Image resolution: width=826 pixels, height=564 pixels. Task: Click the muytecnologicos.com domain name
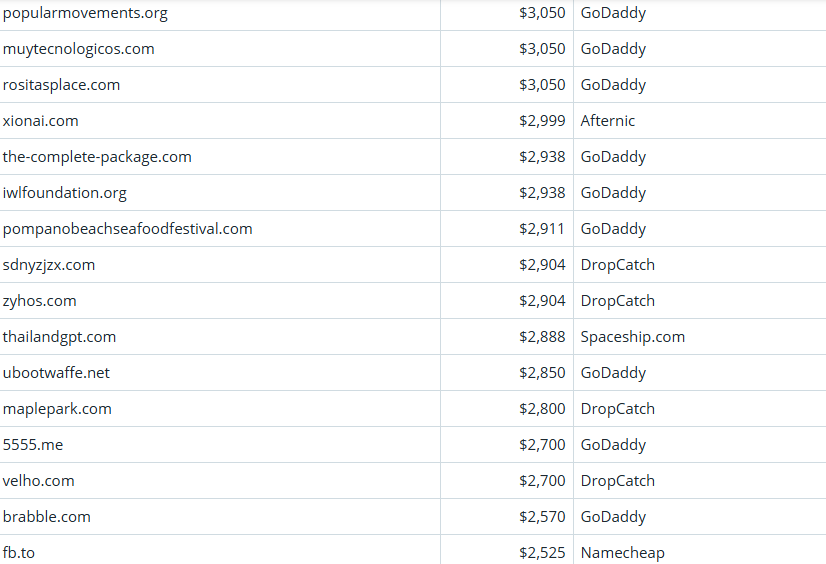tap(78, 49)
